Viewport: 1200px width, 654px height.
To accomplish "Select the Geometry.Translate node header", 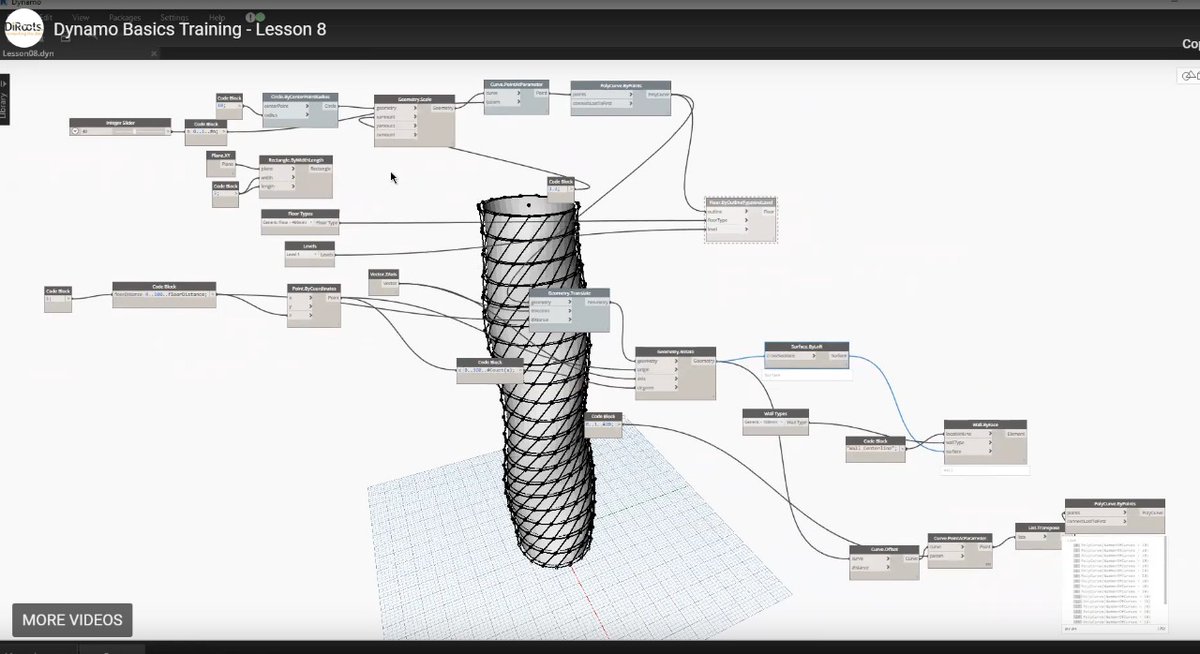I will point(569,294).
